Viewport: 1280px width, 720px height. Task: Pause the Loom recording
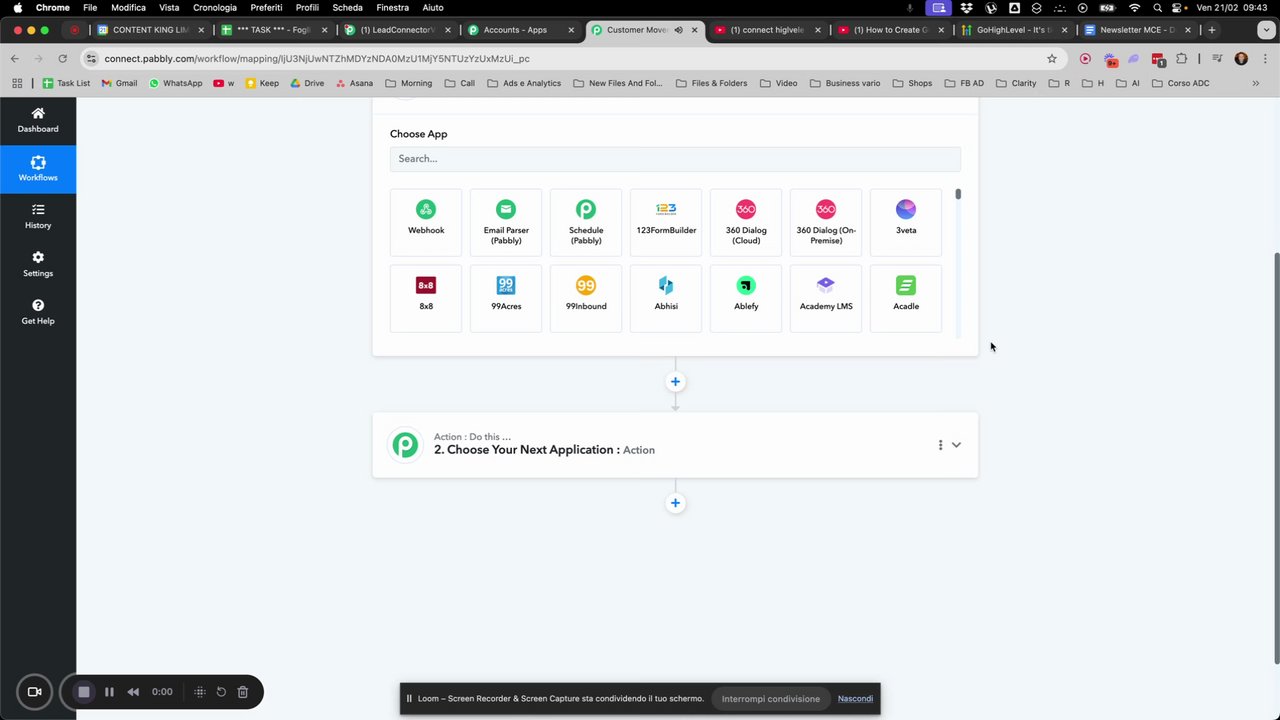pyautogui.click(x=109, y=692)
